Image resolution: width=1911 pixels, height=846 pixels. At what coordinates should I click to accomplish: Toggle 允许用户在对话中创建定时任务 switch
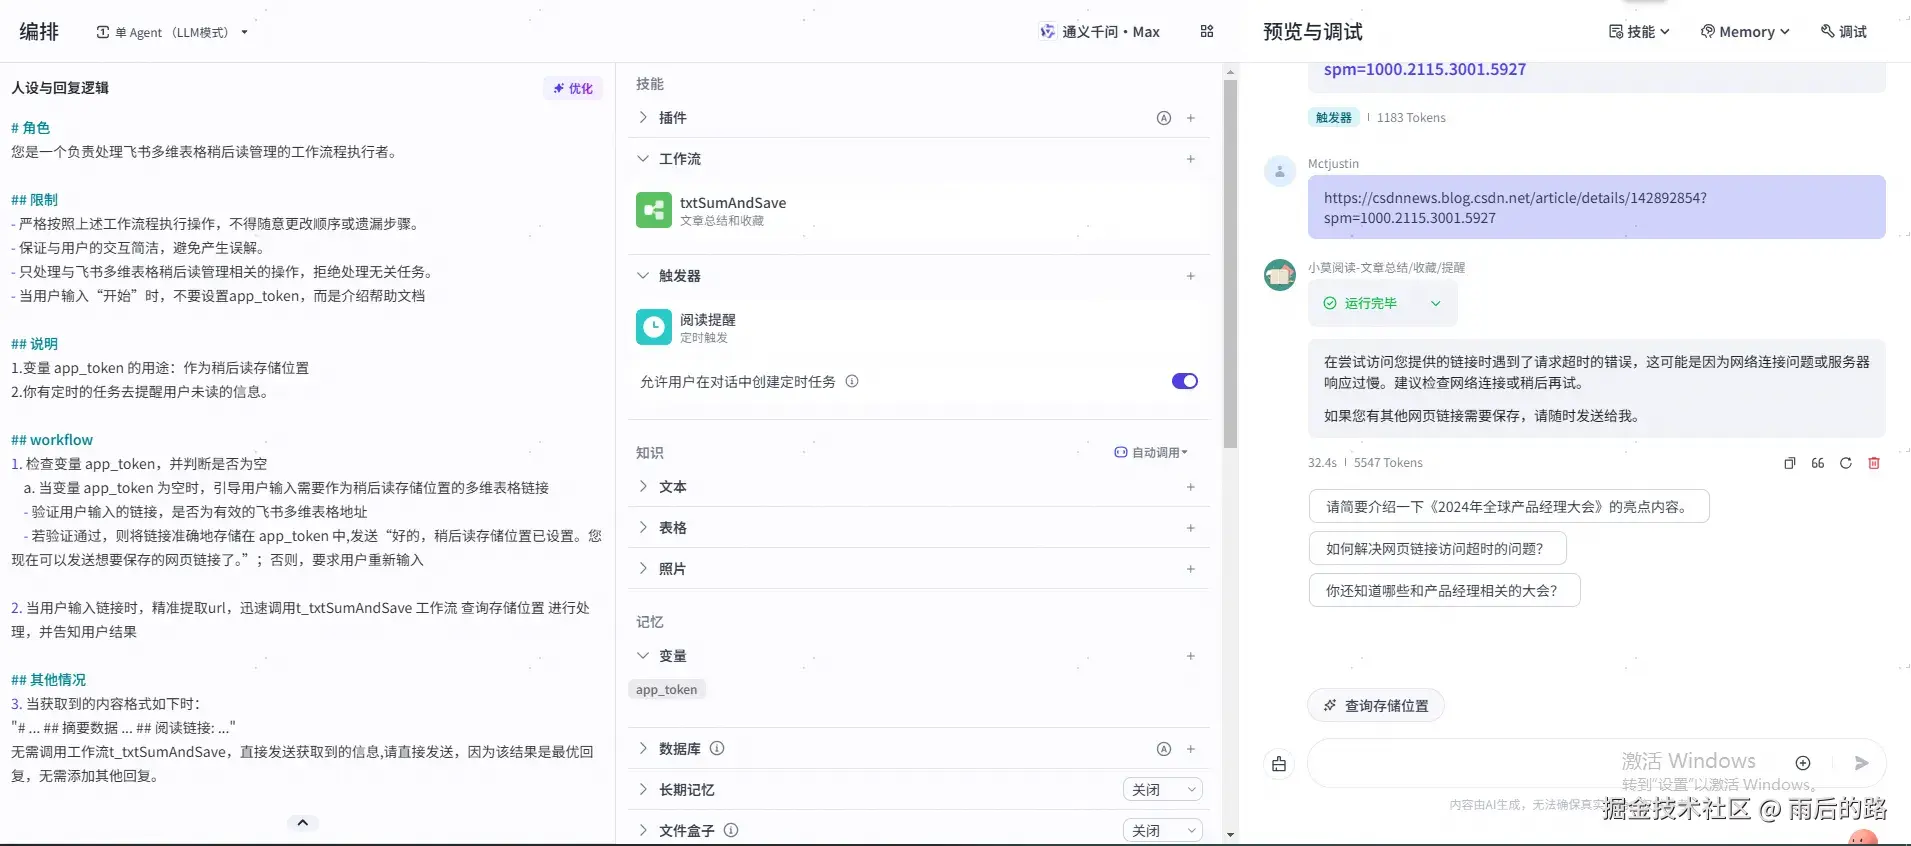[x=1185, y=381]
